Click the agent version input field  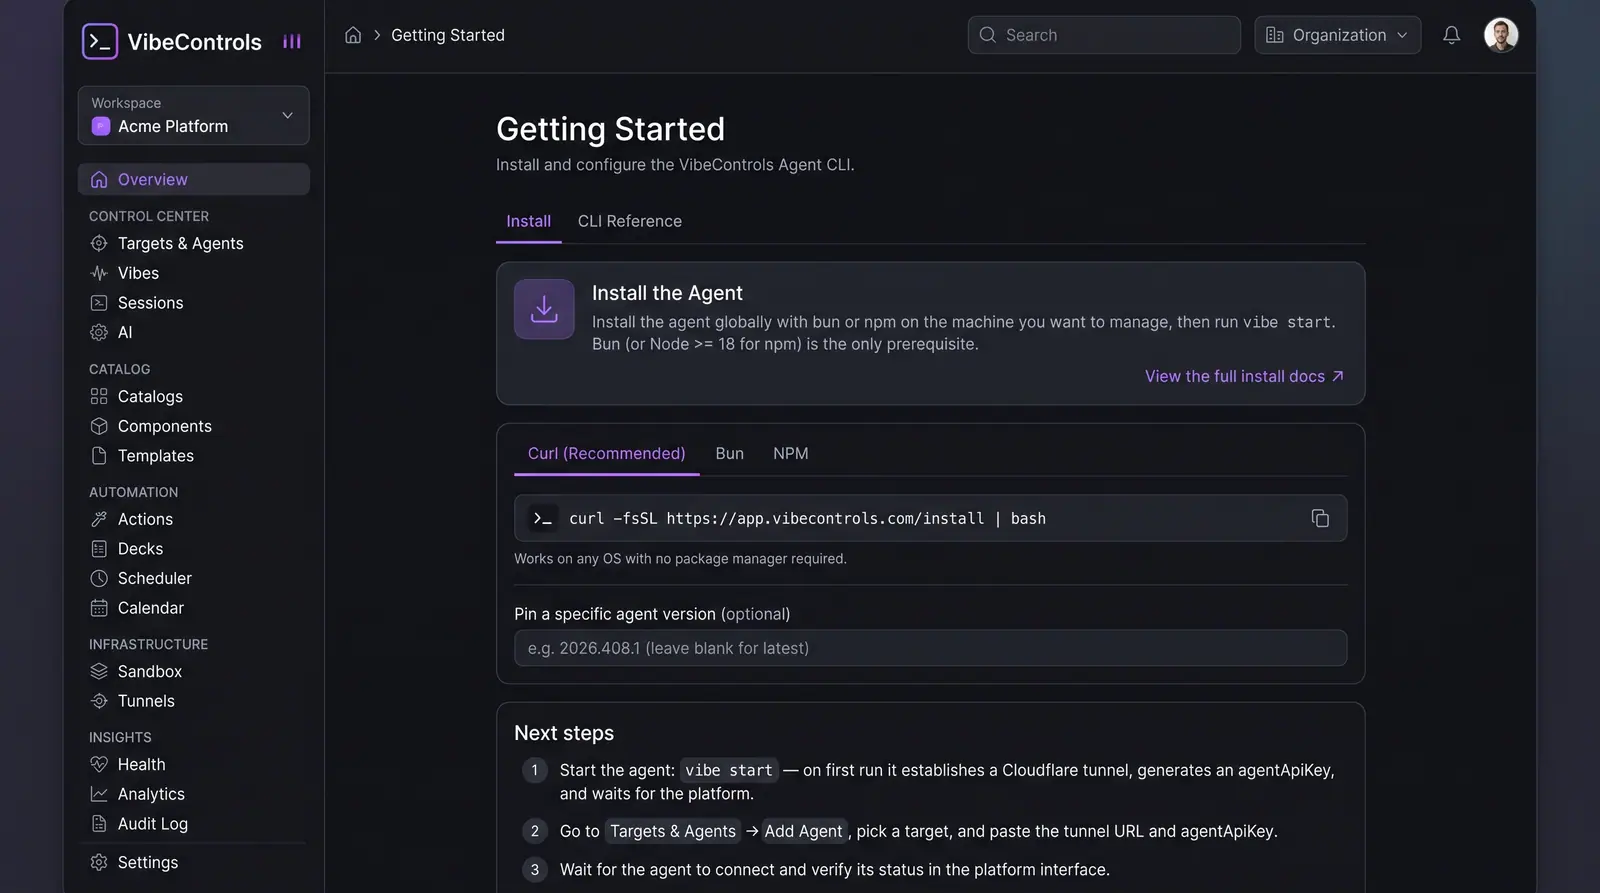tap(931, 648)
